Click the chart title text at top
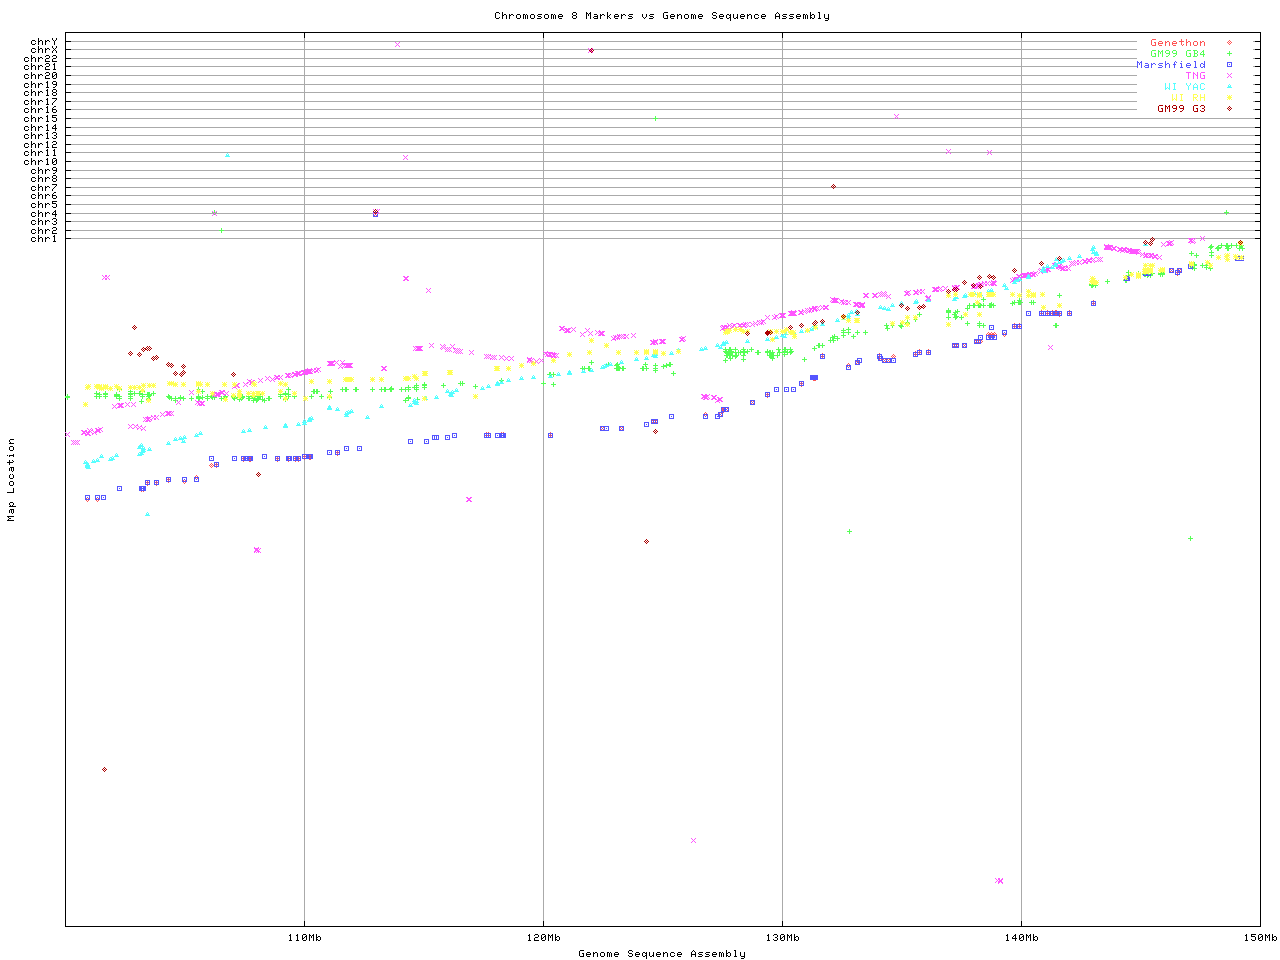The image size is (1280, 960). (x=661, y=16)
